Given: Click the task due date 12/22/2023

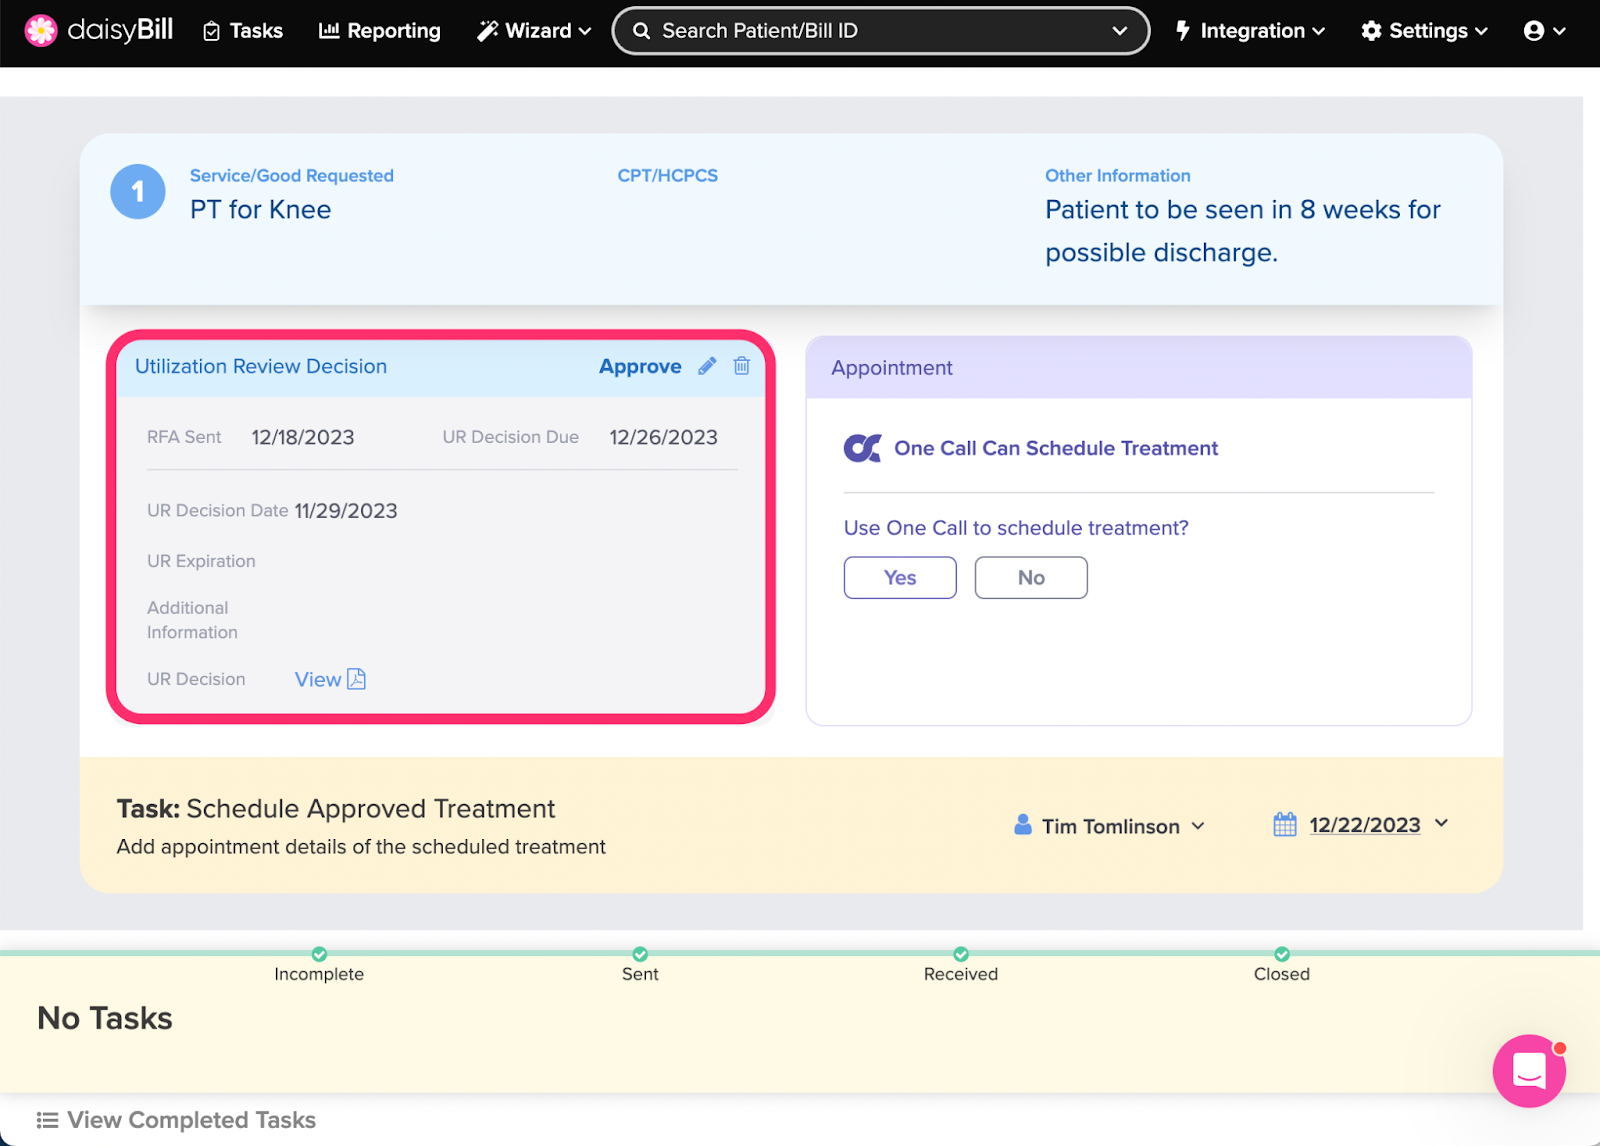Looking at the screenshot, I should click(1364, 825).
